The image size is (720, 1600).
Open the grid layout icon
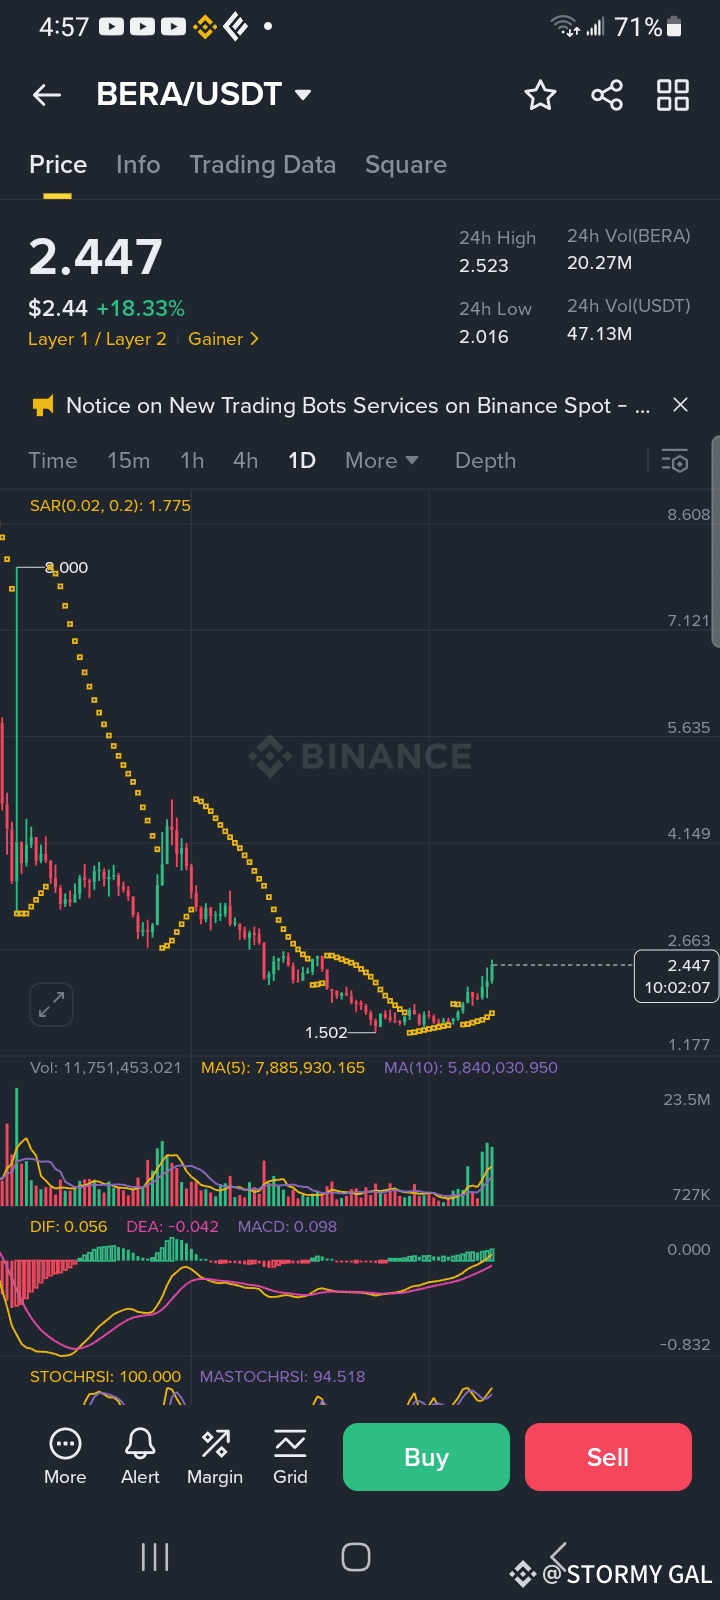[673, 95]
